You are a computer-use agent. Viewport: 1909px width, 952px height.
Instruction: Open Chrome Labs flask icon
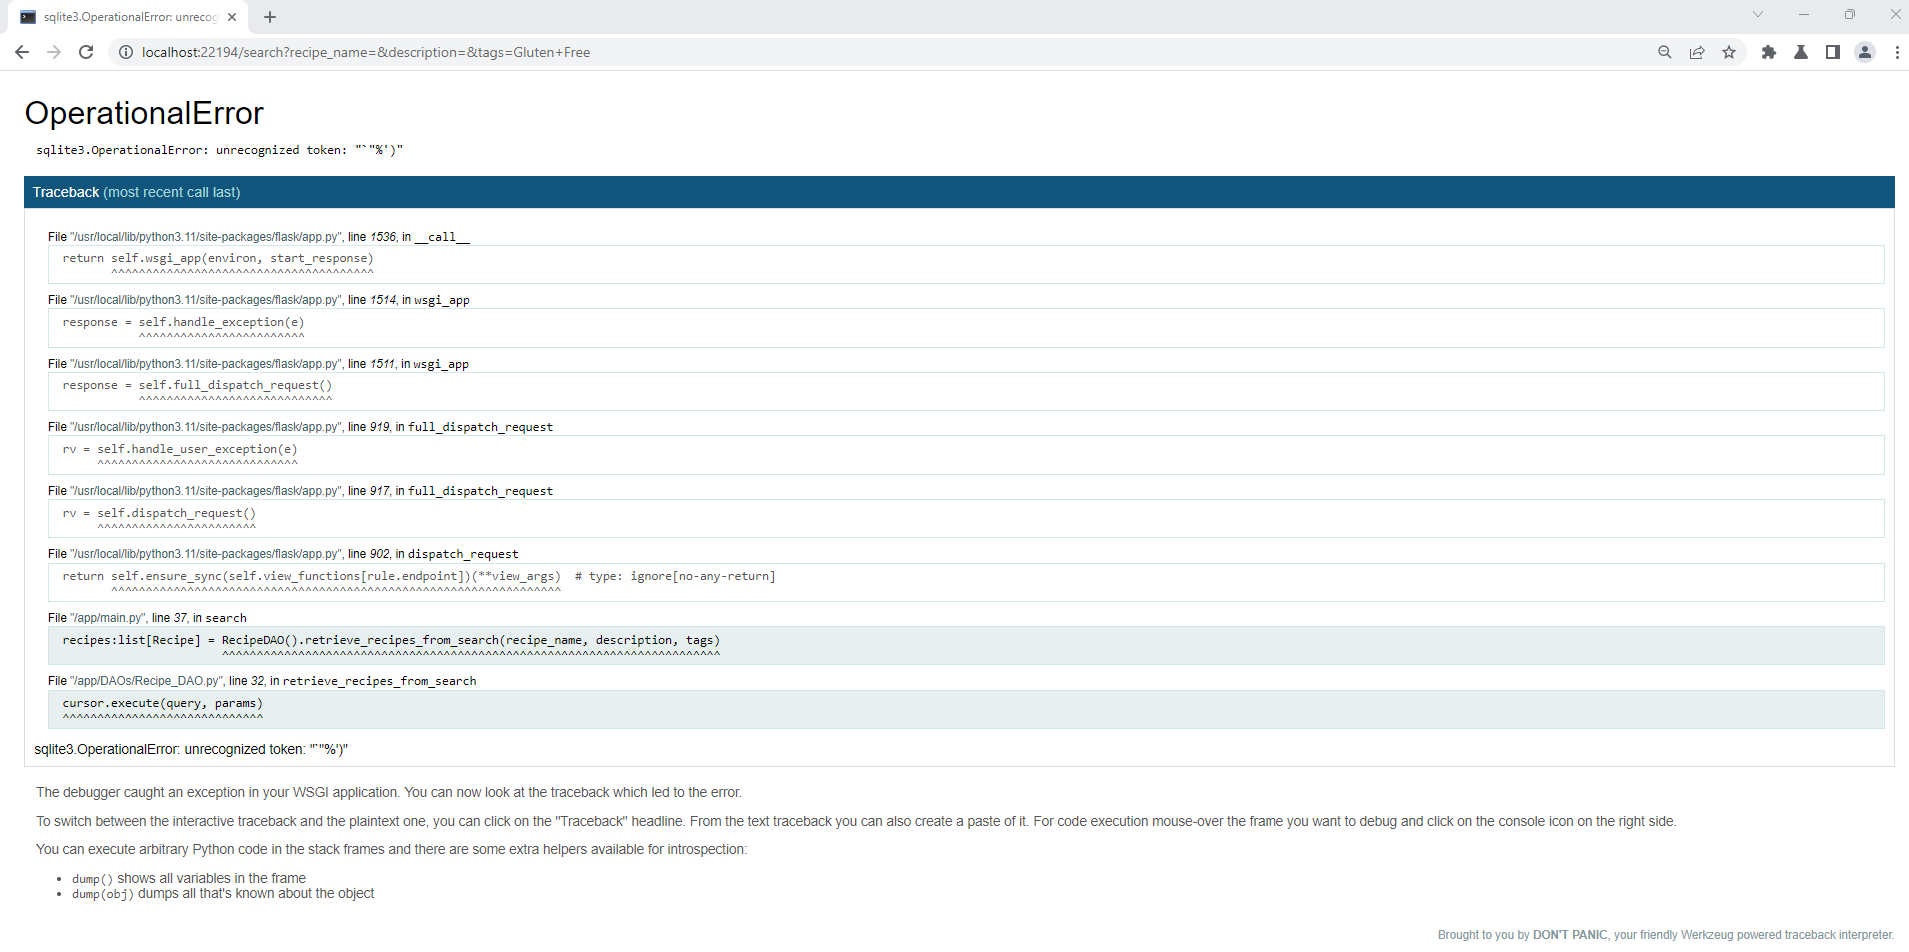[1801, 52]
